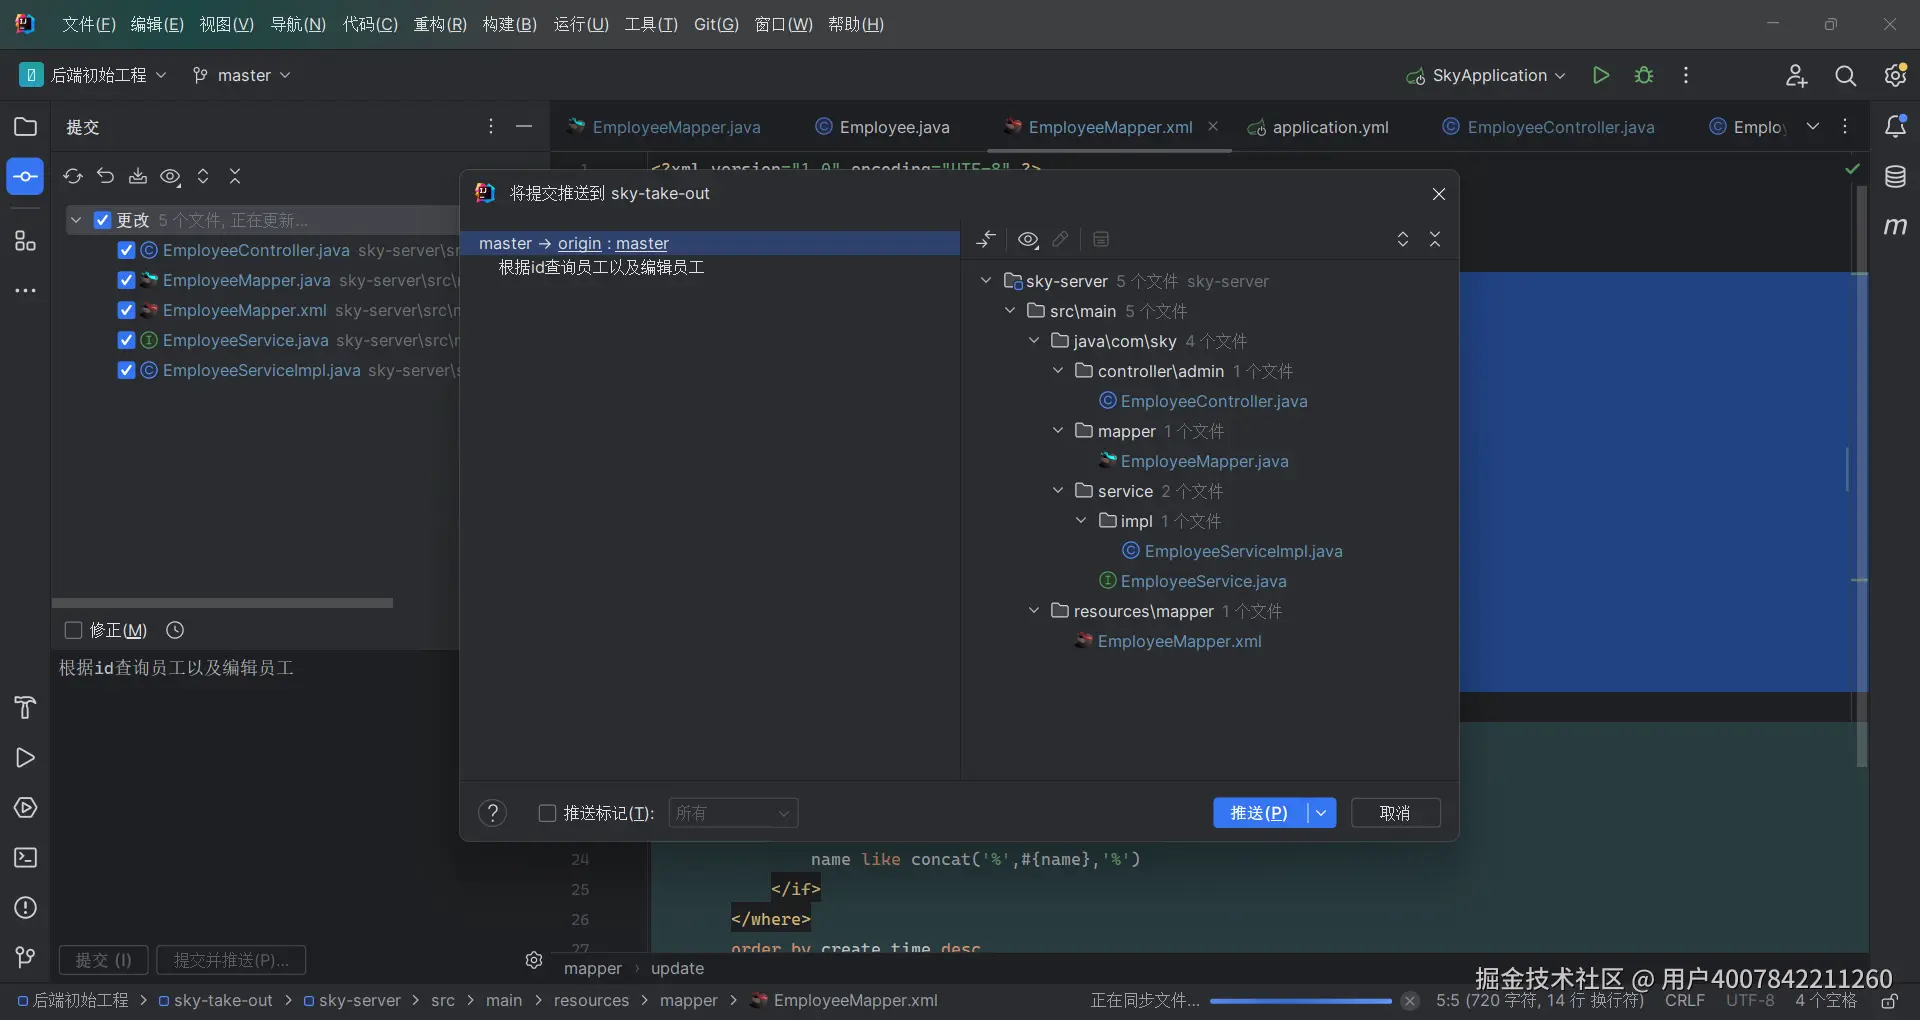Viewport: 1920px width, 1020px height.
Task: Click the horizontal scrollbar in changes list
Action: coord(222,603)
